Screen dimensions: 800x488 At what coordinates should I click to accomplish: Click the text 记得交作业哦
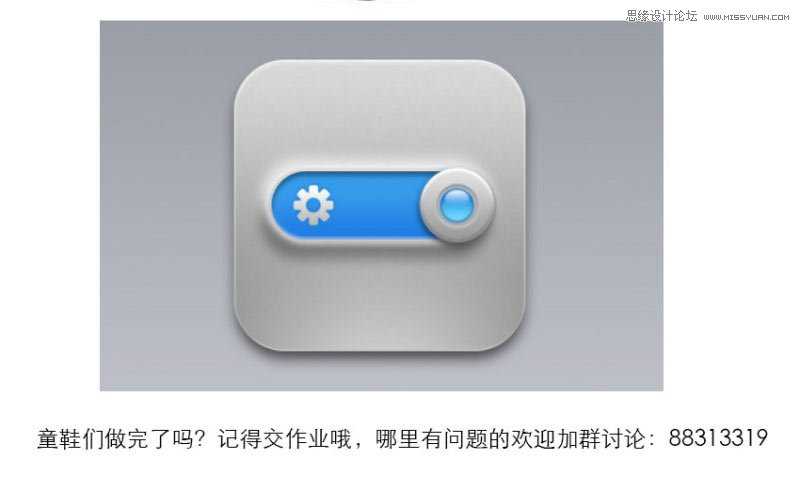pos(284,439)
